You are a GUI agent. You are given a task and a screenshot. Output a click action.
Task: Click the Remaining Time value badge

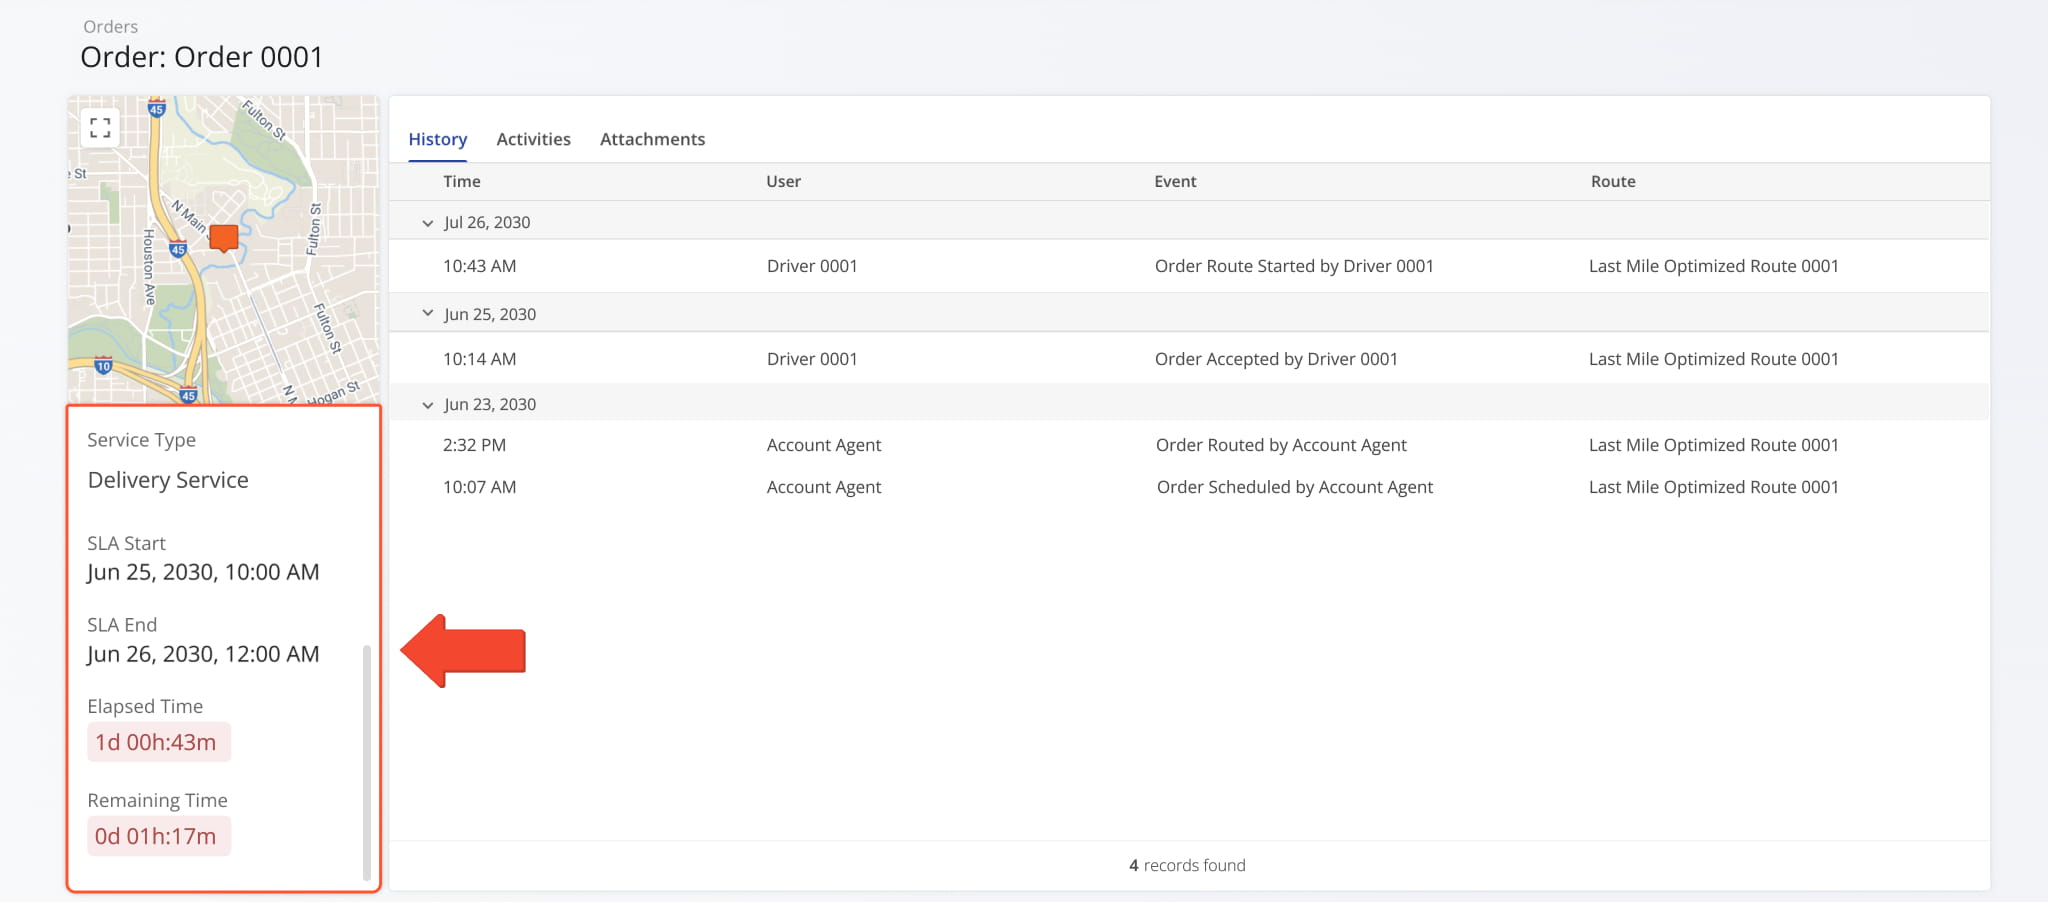158,836
